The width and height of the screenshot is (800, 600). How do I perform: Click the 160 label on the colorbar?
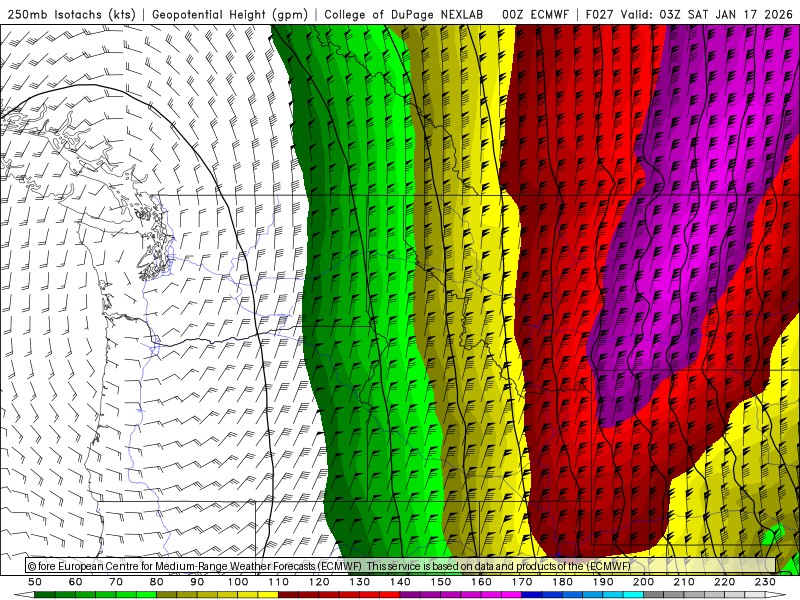pyautogui.click(x=481, y=582)
